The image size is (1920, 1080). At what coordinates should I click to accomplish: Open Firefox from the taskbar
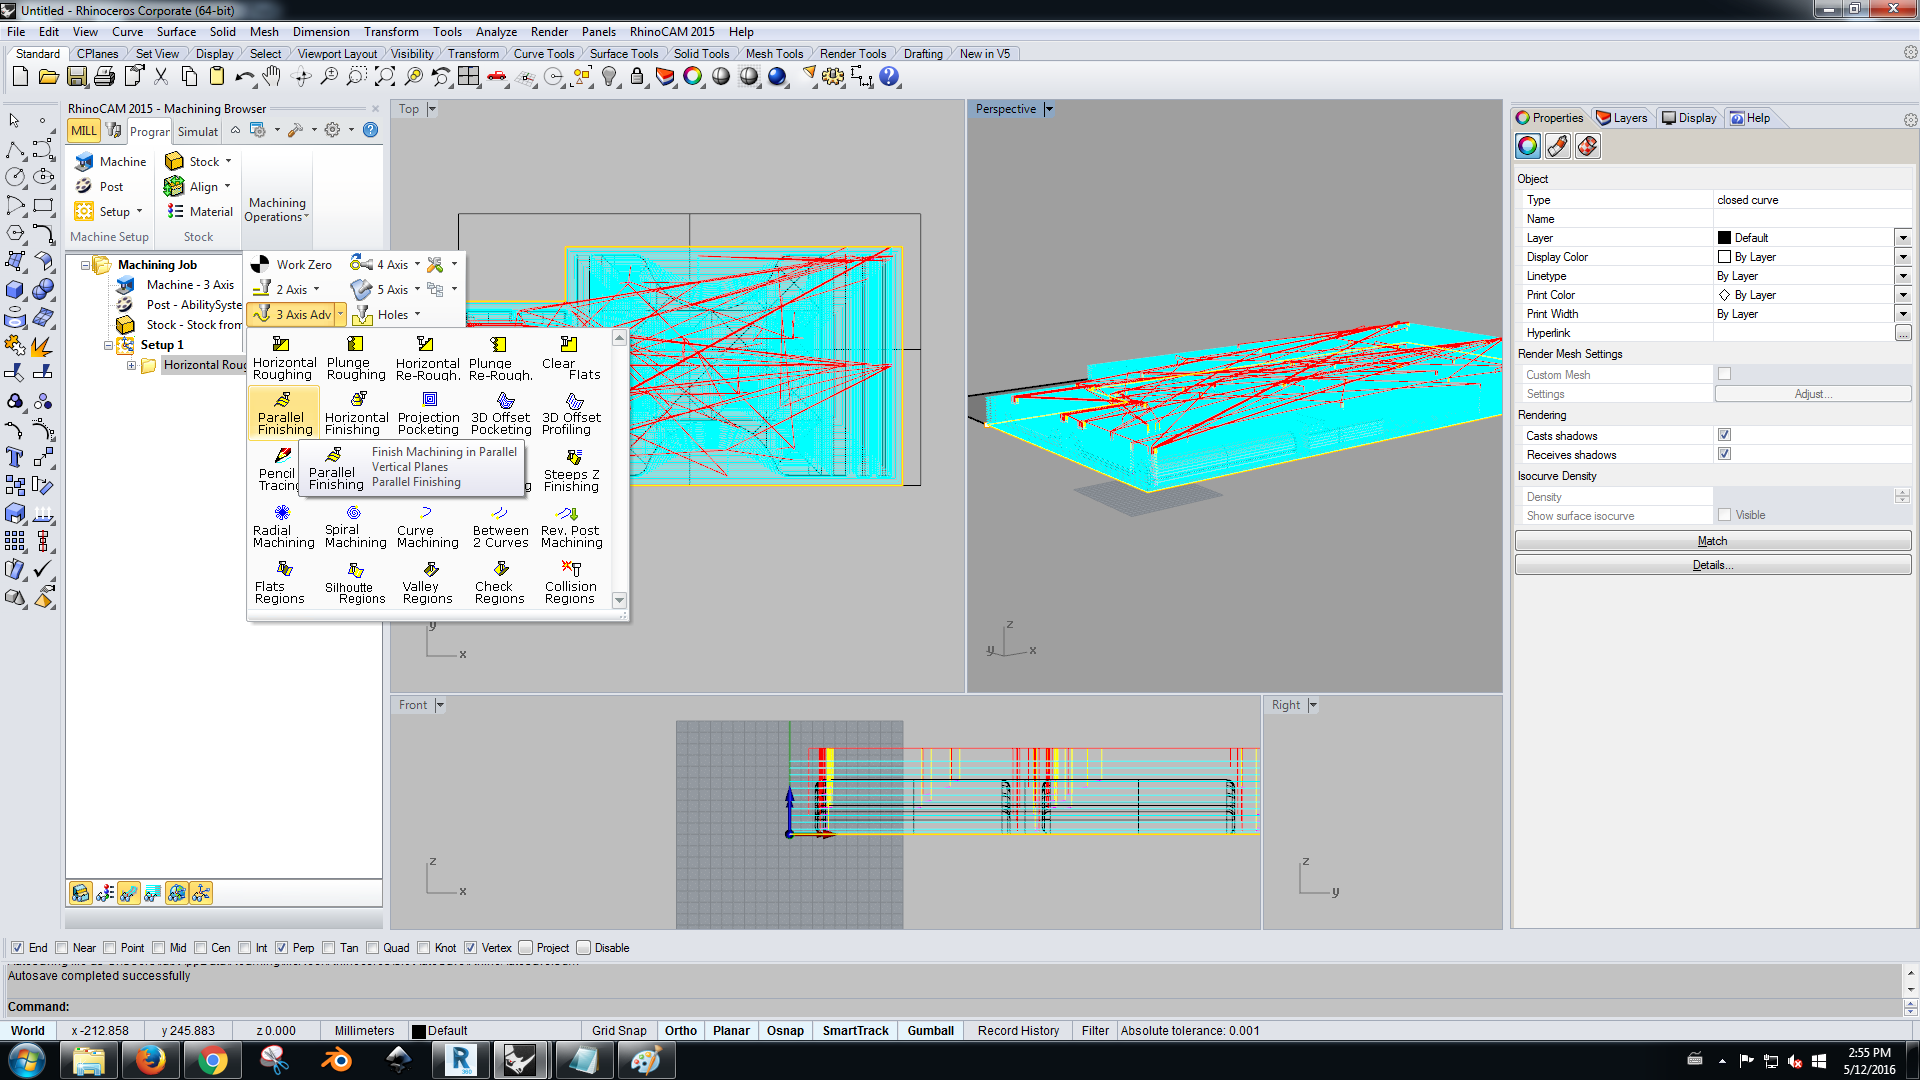(x=150, y=1060)
